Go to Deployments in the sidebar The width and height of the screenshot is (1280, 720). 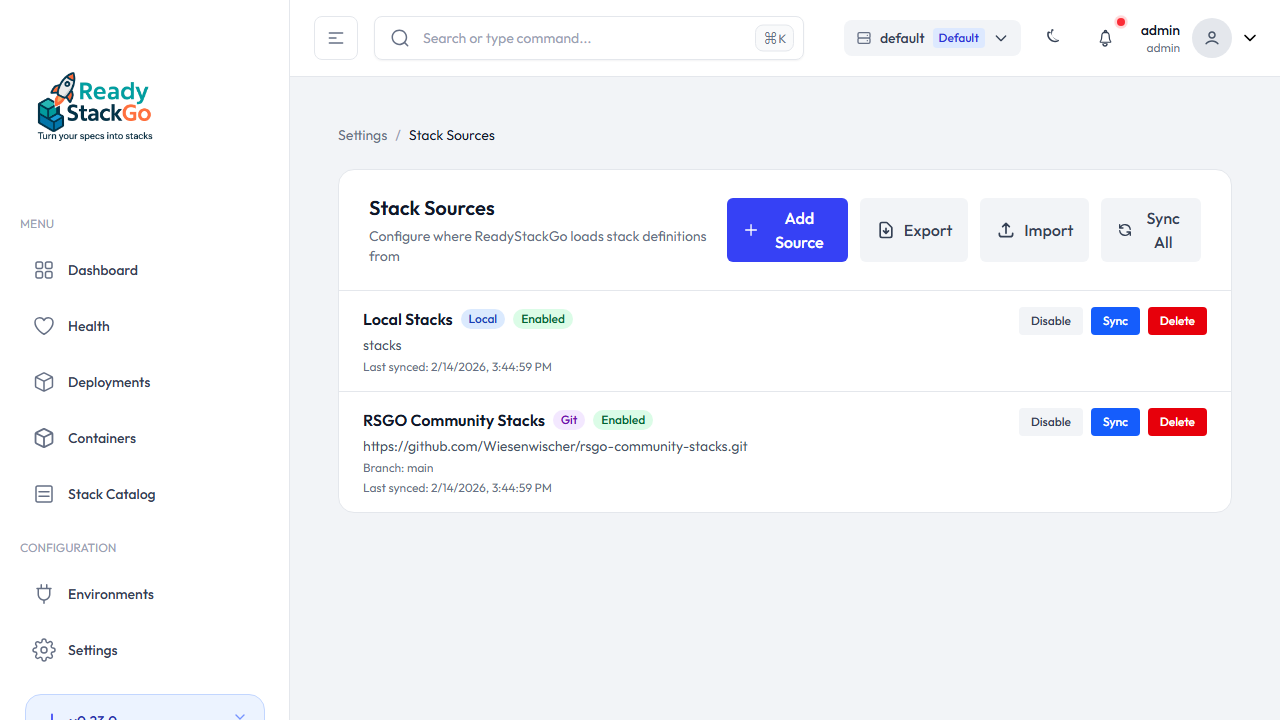click(108, 382)
